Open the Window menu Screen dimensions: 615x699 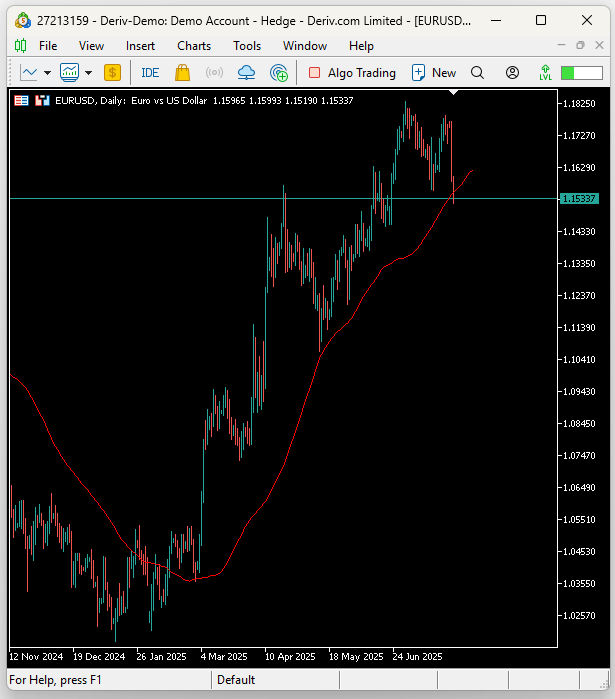[305, 46]
